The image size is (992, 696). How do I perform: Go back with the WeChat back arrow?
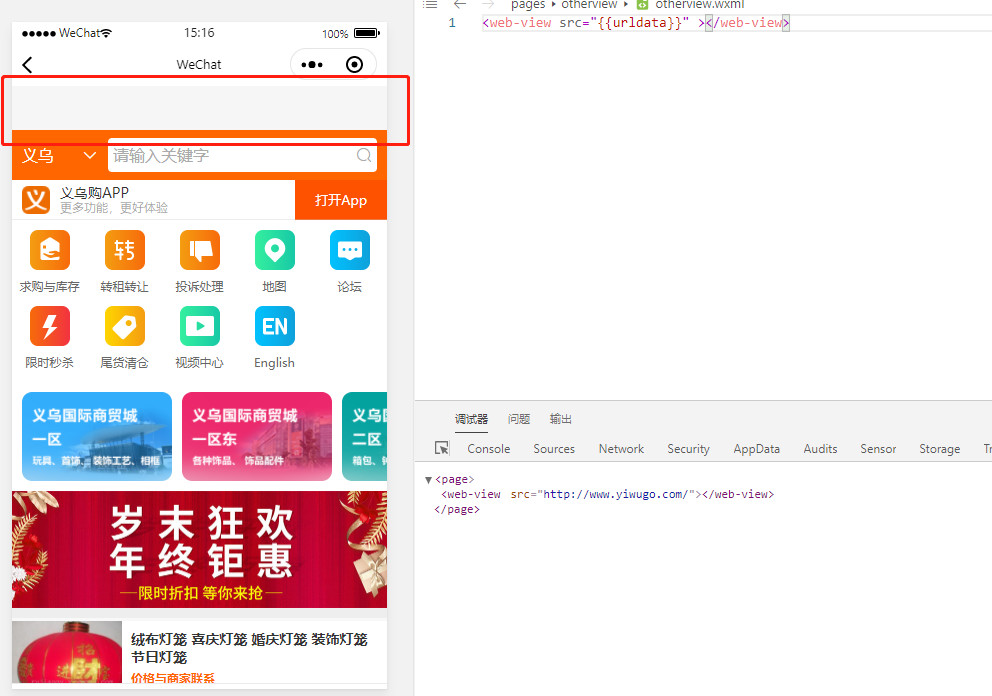(27, 65)
